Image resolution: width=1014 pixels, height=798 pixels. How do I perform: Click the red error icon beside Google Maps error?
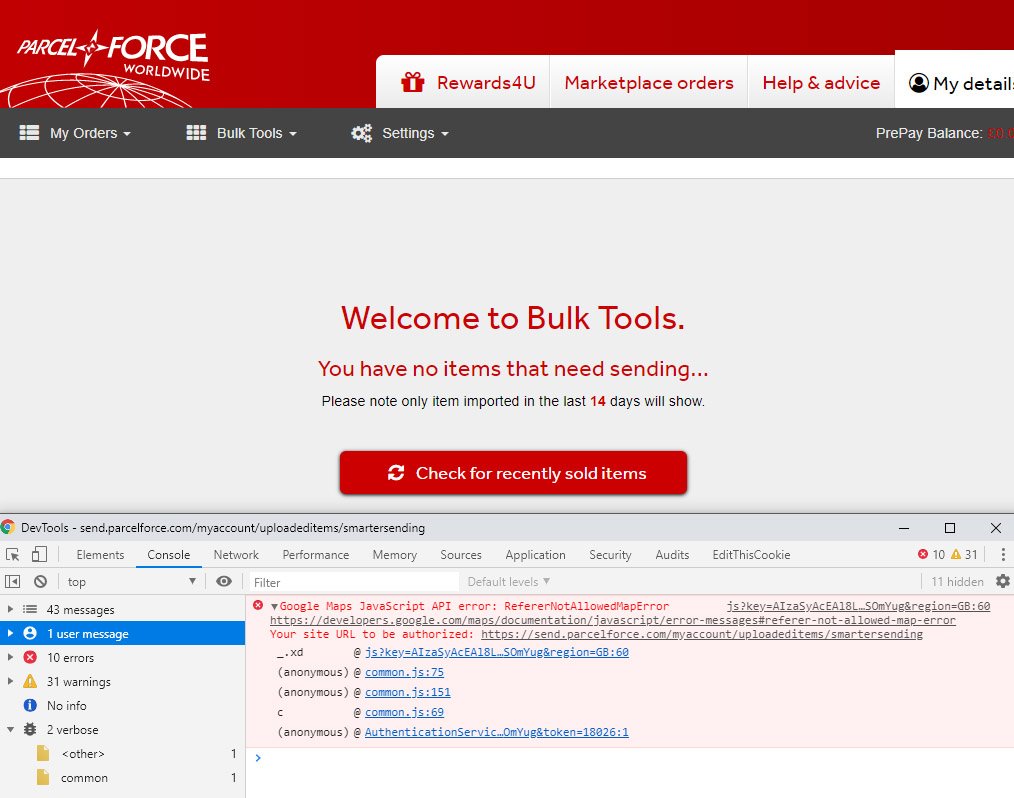tap(258, 605)
